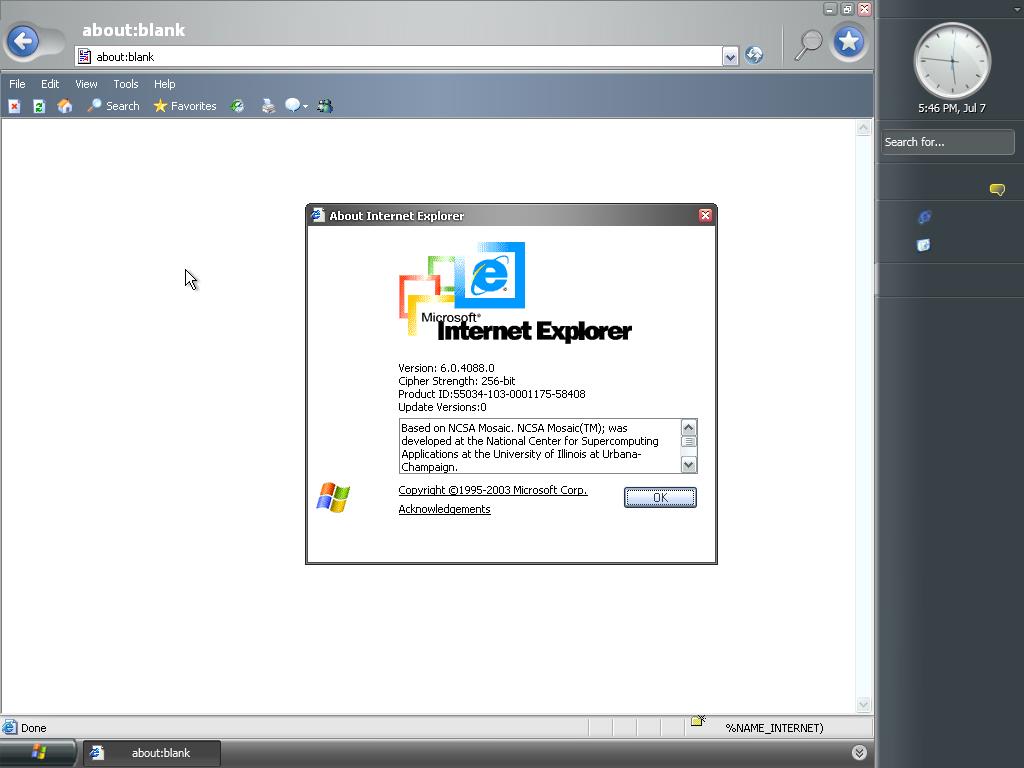Click the Go globe icon by the address bar
The width and height of the screenshot is (1024, 768).
click(754, 56)
